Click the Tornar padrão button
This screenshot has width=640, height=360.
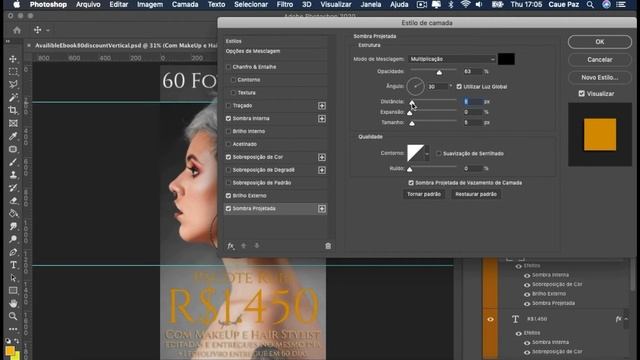click(424, 194)
